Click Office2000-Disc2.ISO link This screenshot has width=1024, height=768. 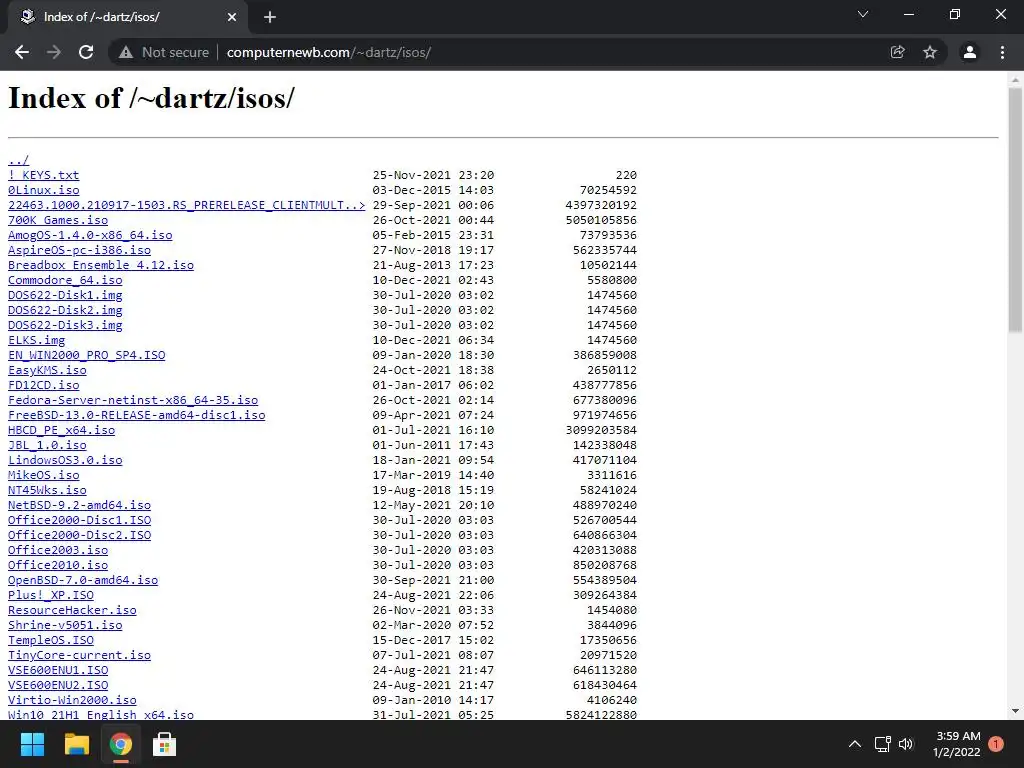[x=79, y=536]
